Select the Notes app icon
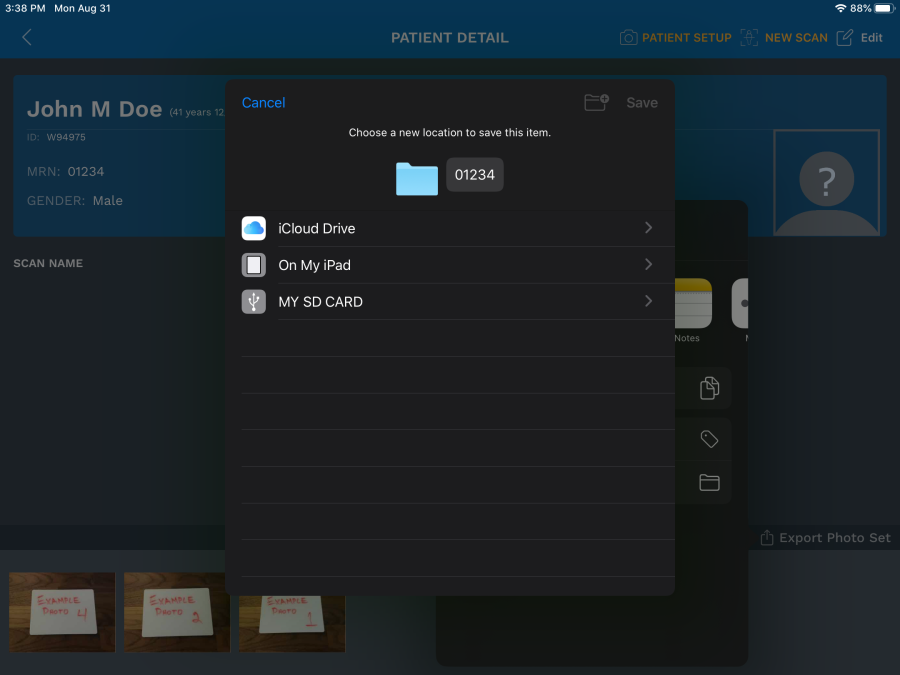The width and height of the screenshot is (900, 675). click(692, 304)
